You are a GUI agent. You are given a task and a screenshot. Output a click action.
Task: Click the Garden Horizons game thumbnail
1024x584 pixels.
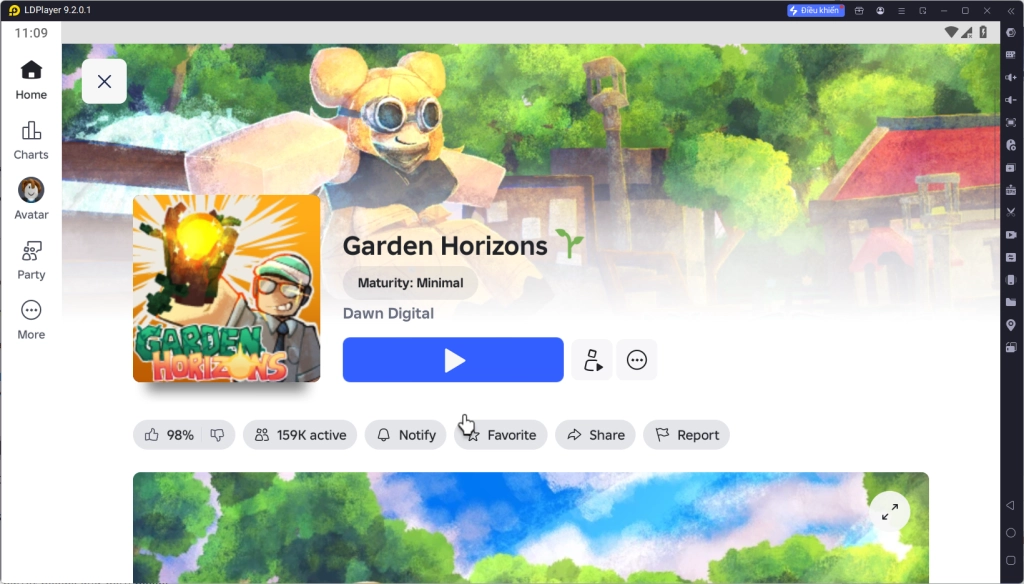226,288
